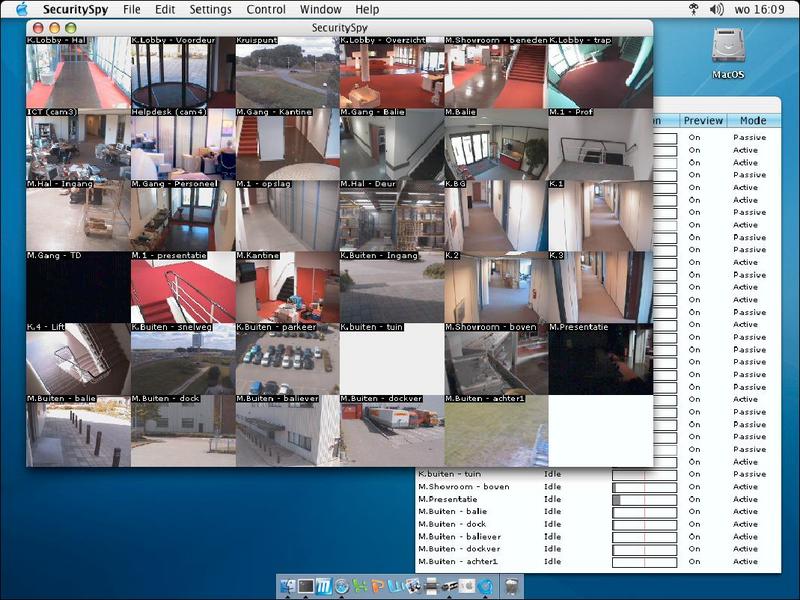Open the Trash in the dock
Screen dimensions: 800x600
[x=511, y=585]
